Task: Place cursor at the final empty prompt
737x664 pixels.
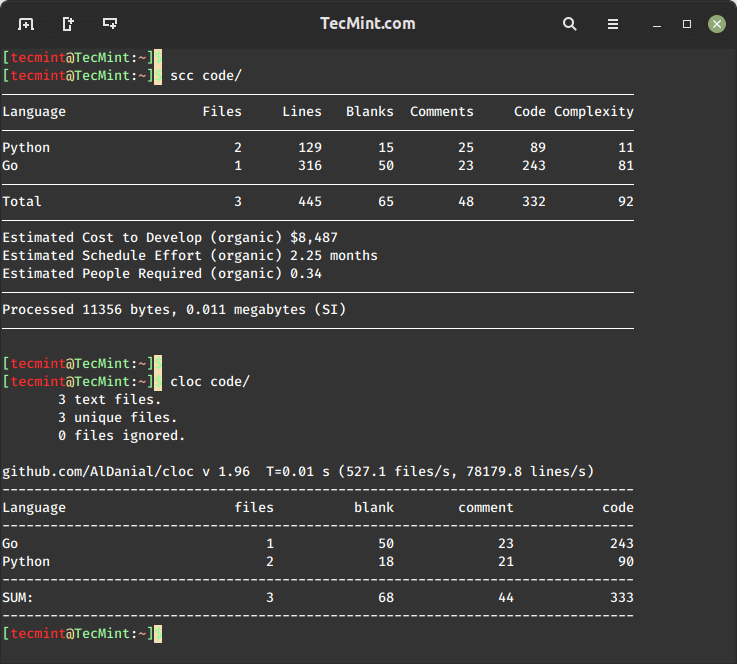Action: [158, 633]
